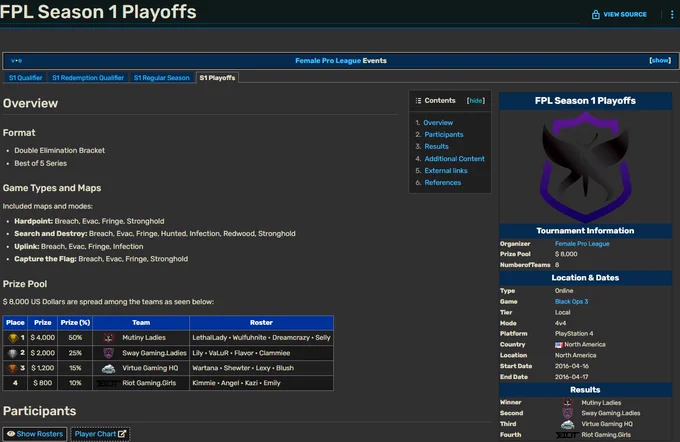Click the v·e navbox links

tap(16, 61)
